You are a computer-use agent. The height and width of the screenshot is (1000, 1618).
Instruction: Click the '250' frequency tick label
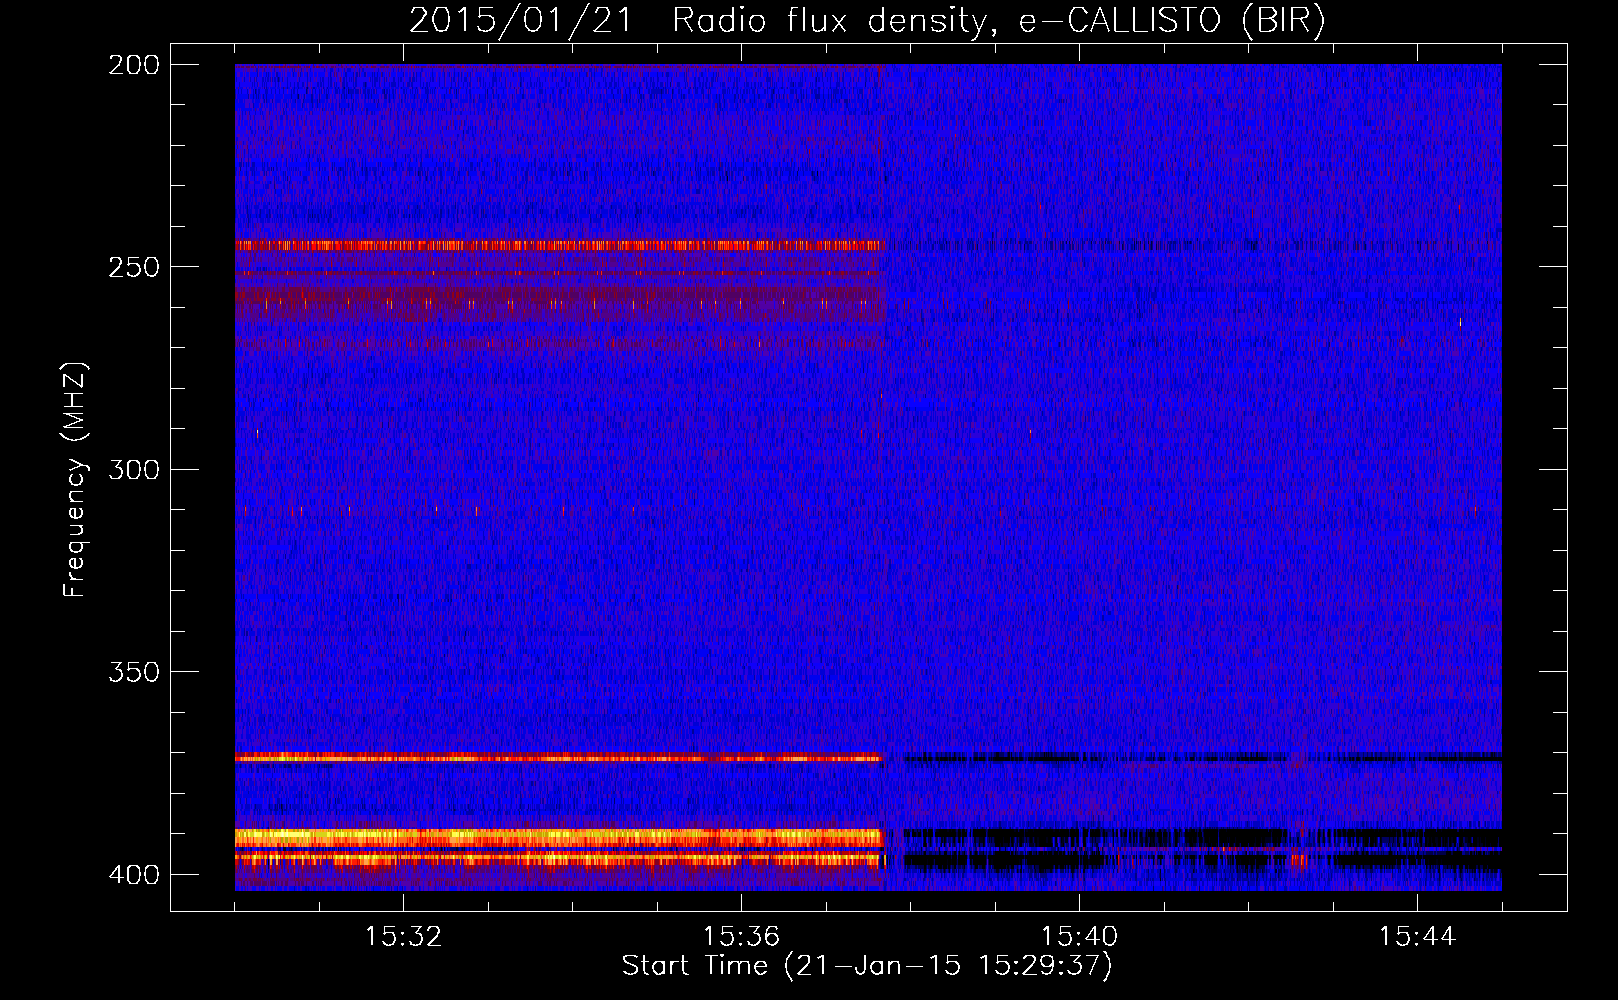pyautogui.click(x=133, y=267)
